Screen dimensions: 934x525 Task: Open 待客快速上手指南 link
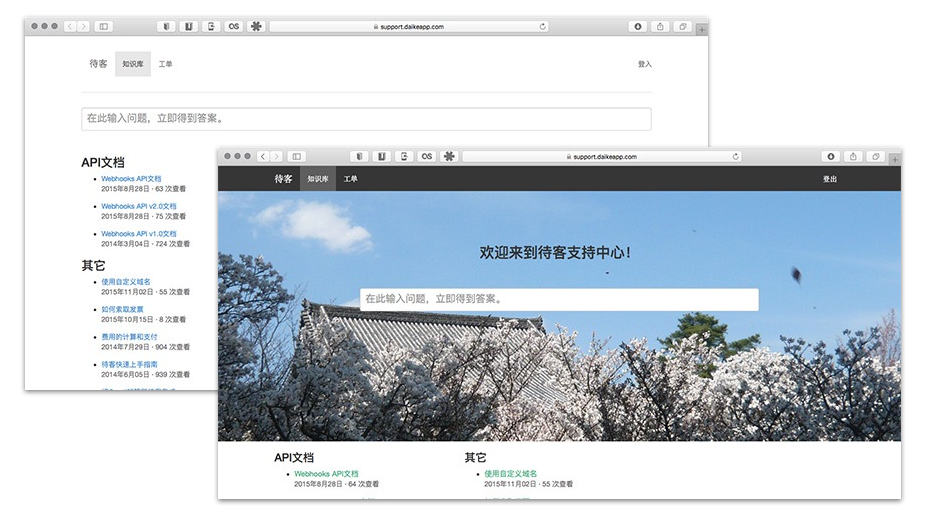[129, 364]
